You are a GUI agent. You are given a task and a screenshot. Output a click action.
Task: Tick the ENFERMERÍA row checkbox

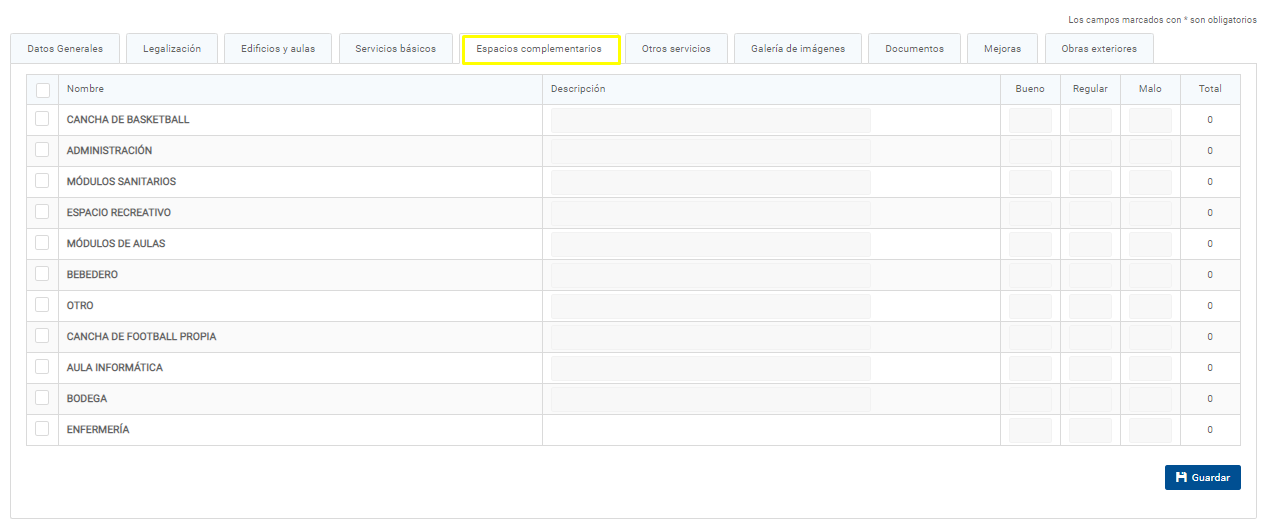point(42,429)
